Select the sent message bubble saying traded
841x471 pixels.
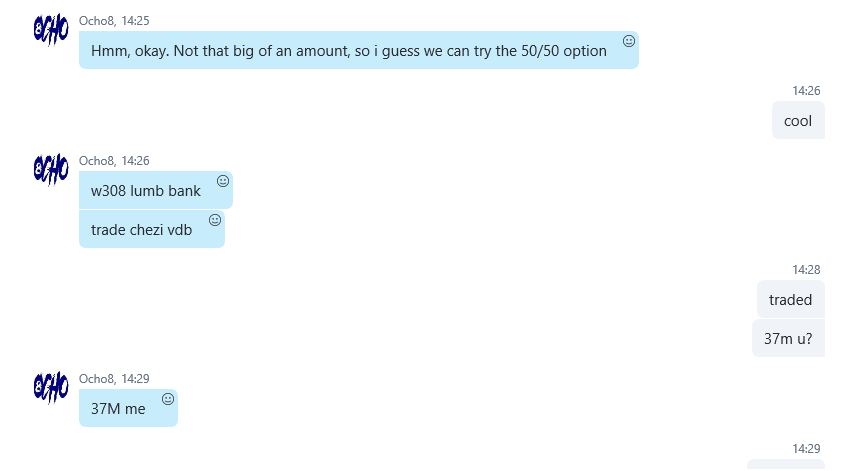(791, 299)
